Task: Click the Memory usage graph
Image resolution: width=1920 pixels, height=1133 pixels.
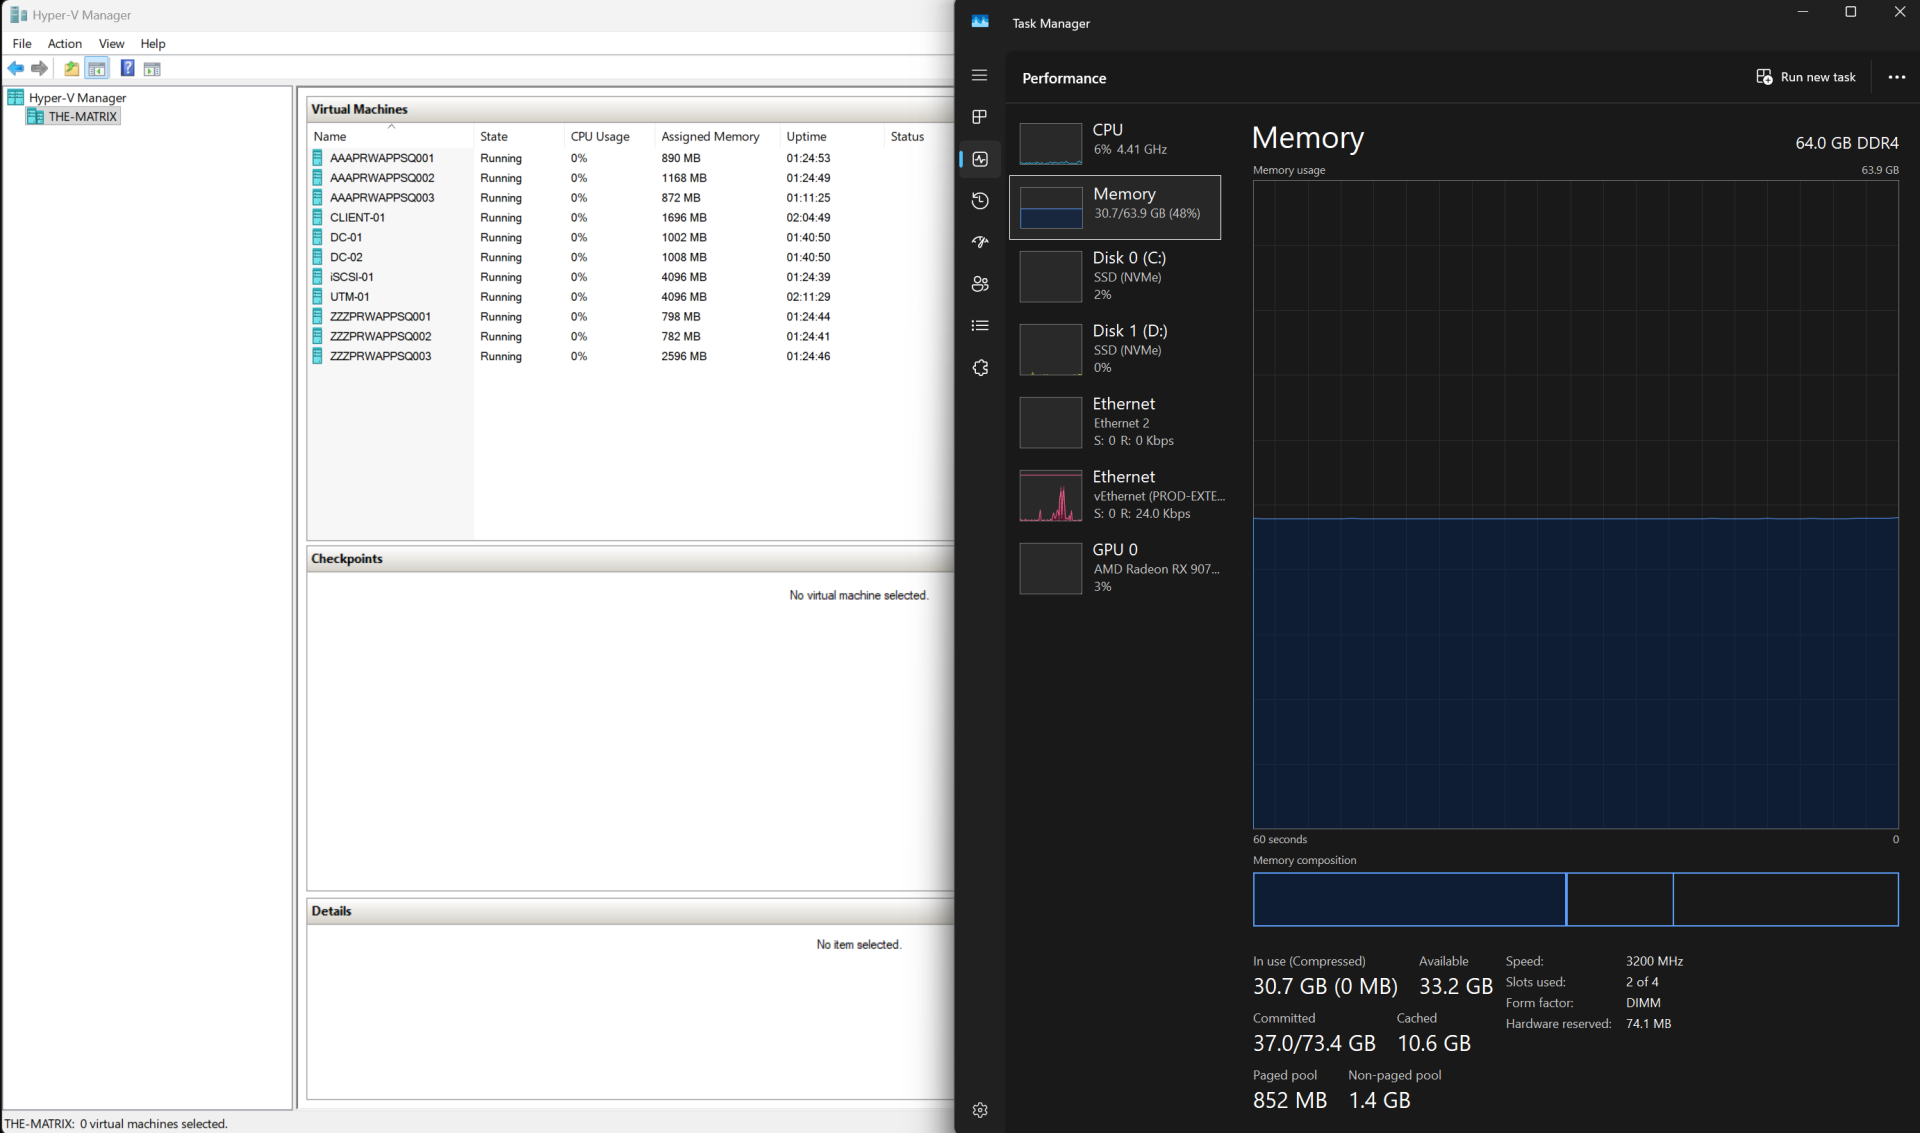Action: [x=1576, y=504]
